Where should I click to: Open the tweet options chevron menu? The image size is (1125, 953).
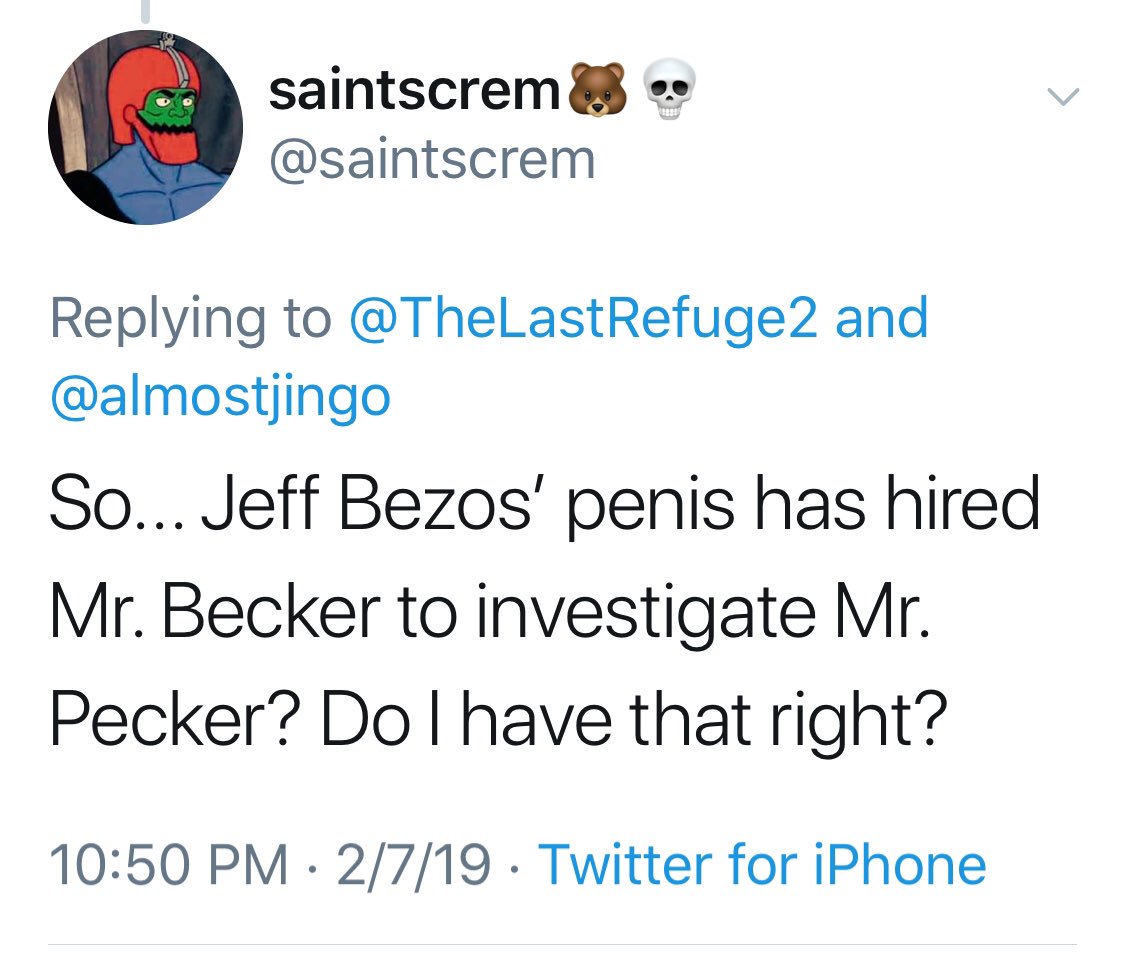[1063, 96]
